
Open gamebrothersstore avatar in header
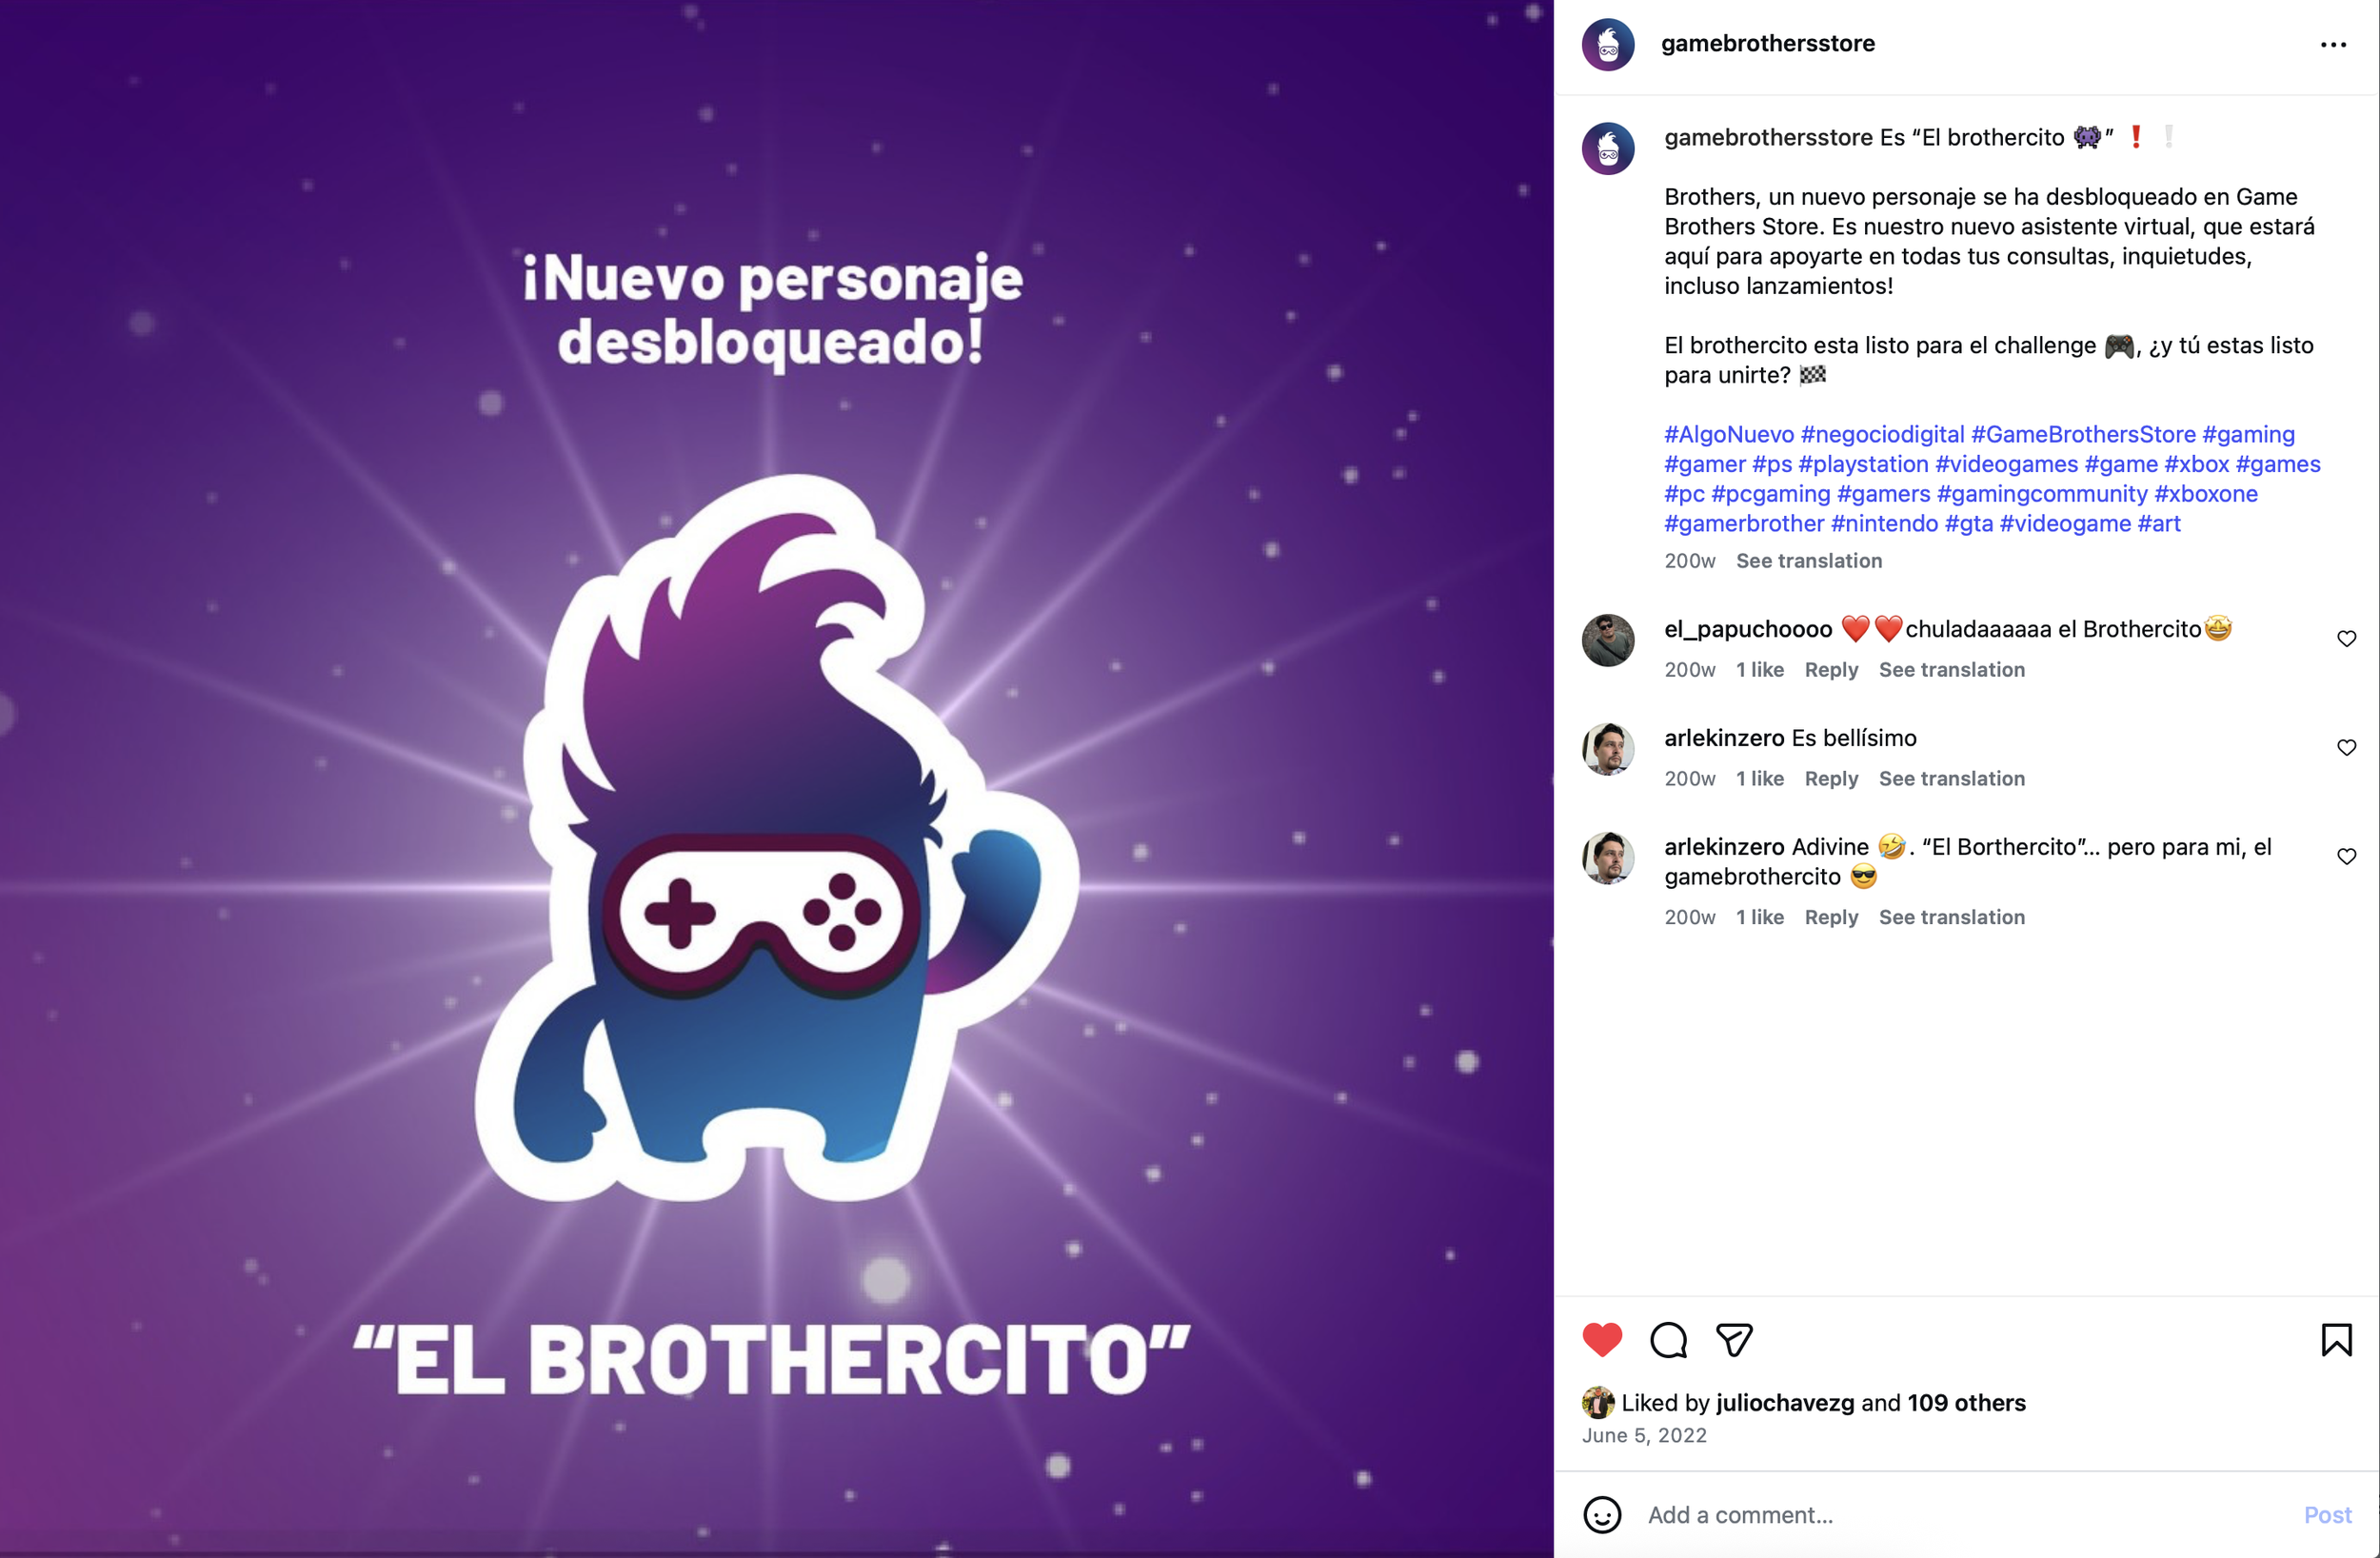coord(1608,44)
